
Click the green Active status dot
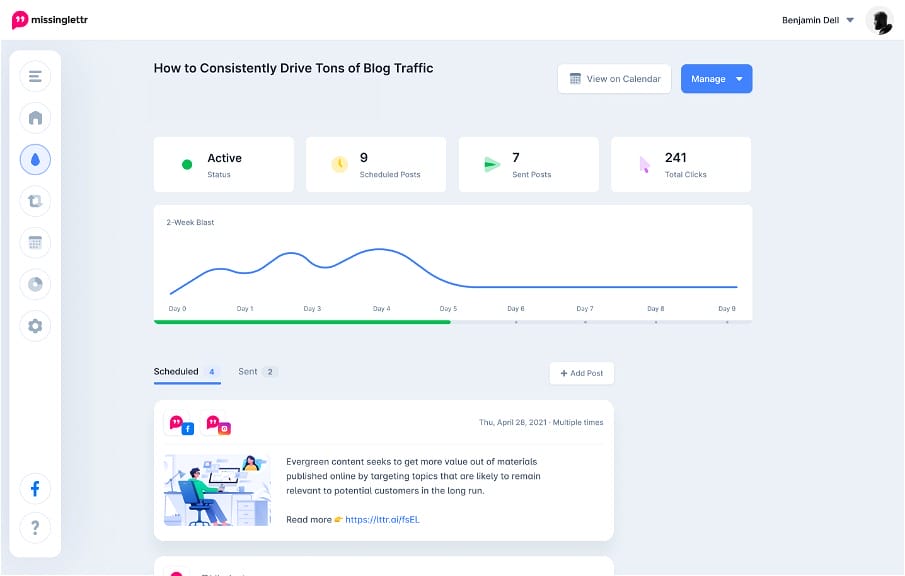point(187,164)
